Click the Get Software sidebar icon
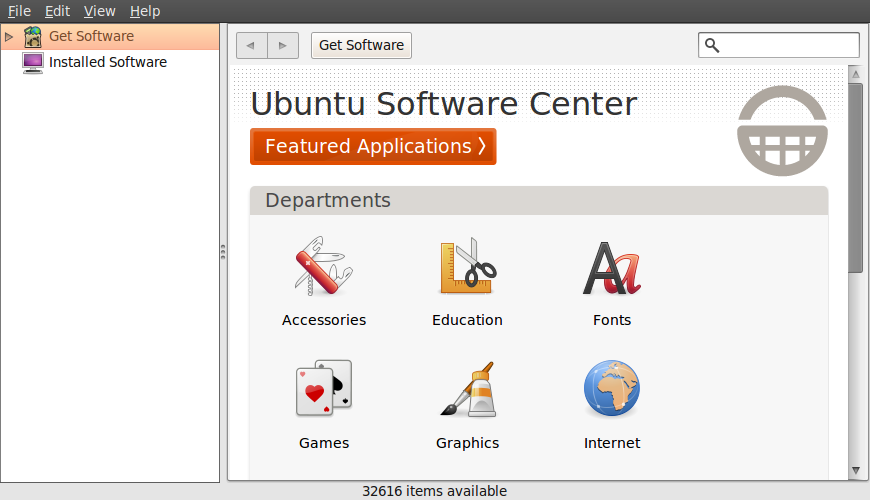Viewport: 870px width, 500px height. (x=33, y=37)
